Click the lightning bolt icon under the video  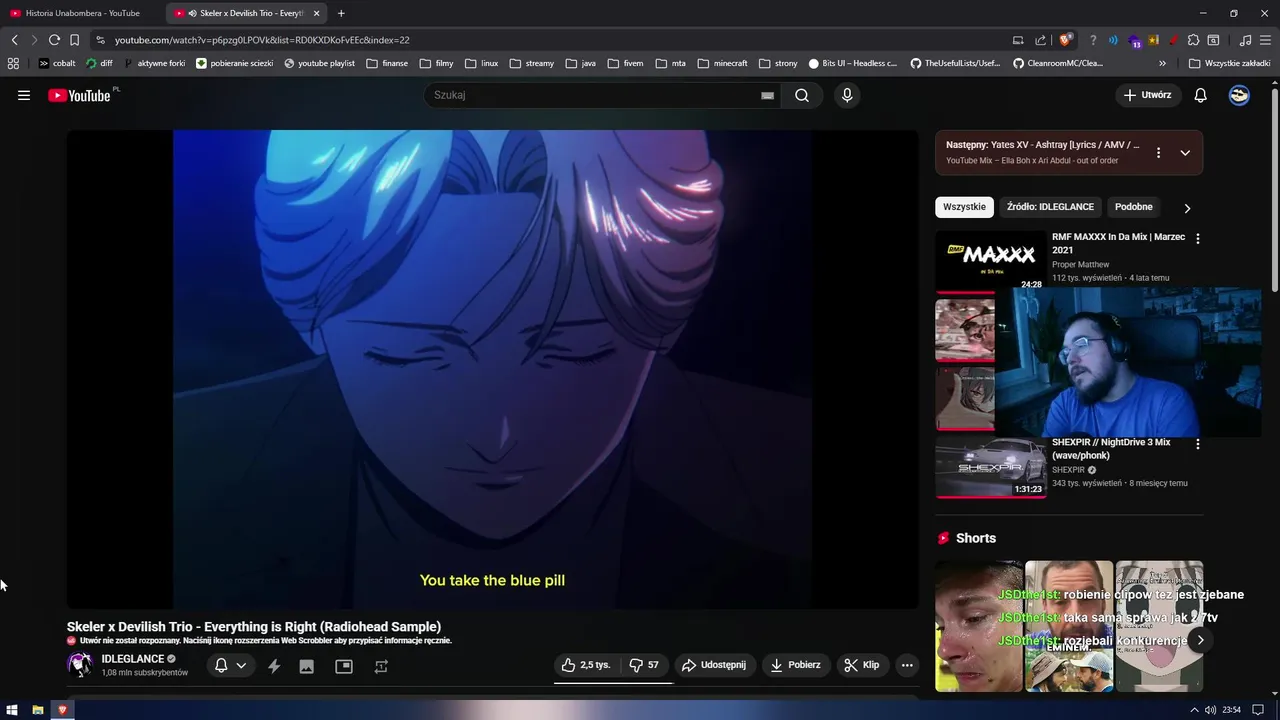(x=274, y=666)
